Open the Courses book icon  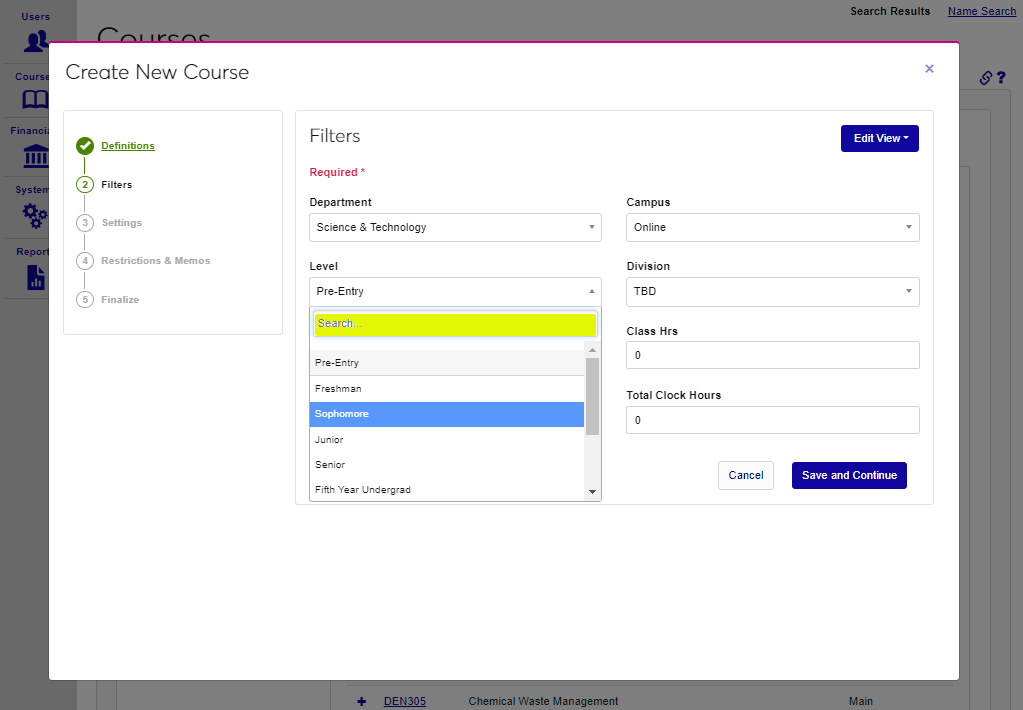pos(36,99)
